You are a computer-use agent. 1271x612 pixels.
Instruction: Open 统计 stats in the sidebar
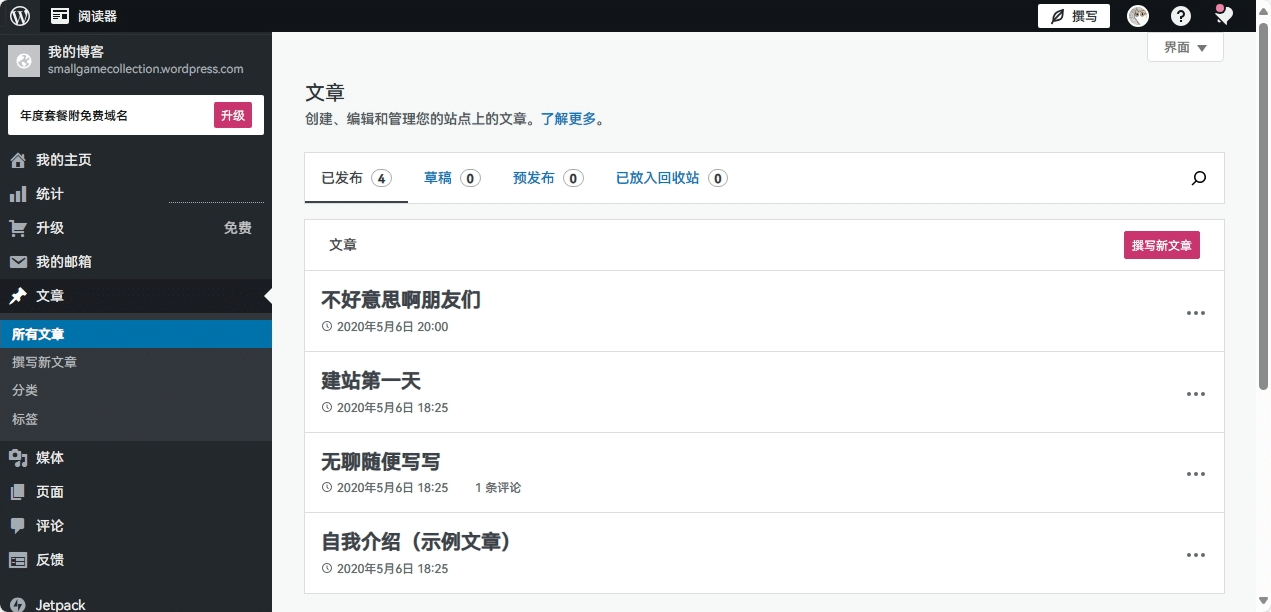49,194
